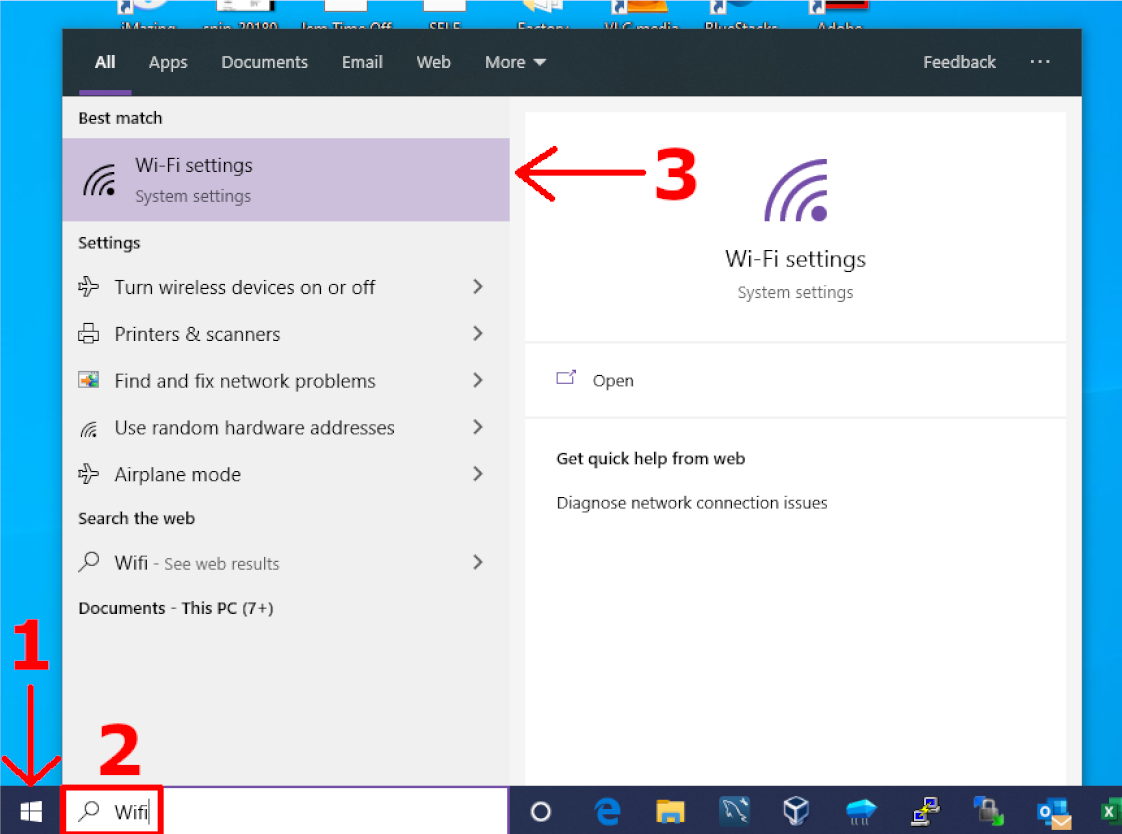This screenshot has height=834, width=1122.
Task: Launch Excel from the taskbar
Action: (x=1110, y=811)
